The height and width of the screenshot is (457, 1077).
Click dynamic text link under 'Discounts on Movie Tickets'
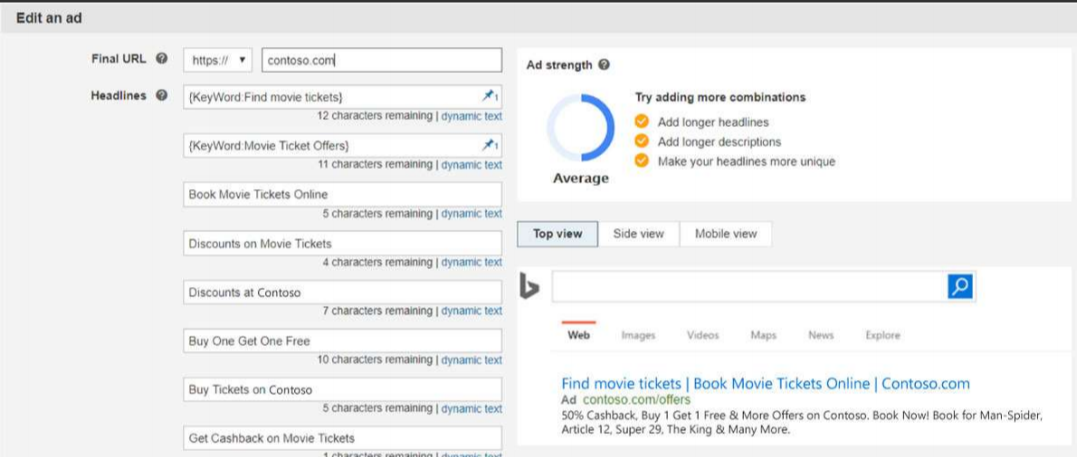pyautogui.click(x=471, y=263)
